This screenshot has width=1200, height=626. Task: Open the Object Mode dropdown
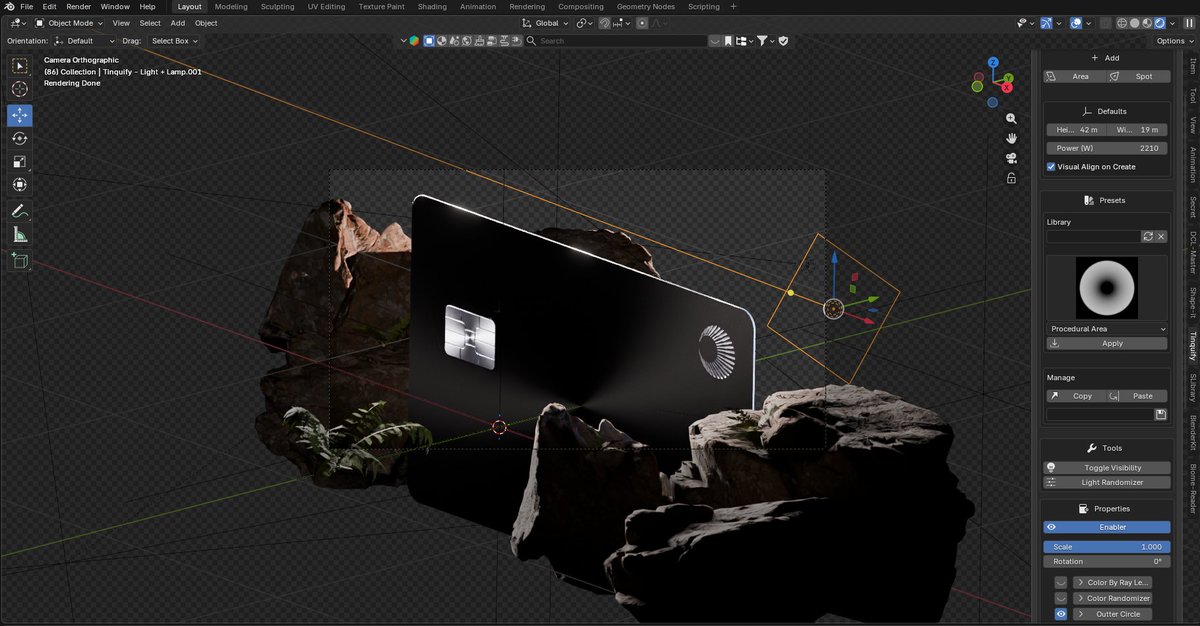[x=67, y=22]
